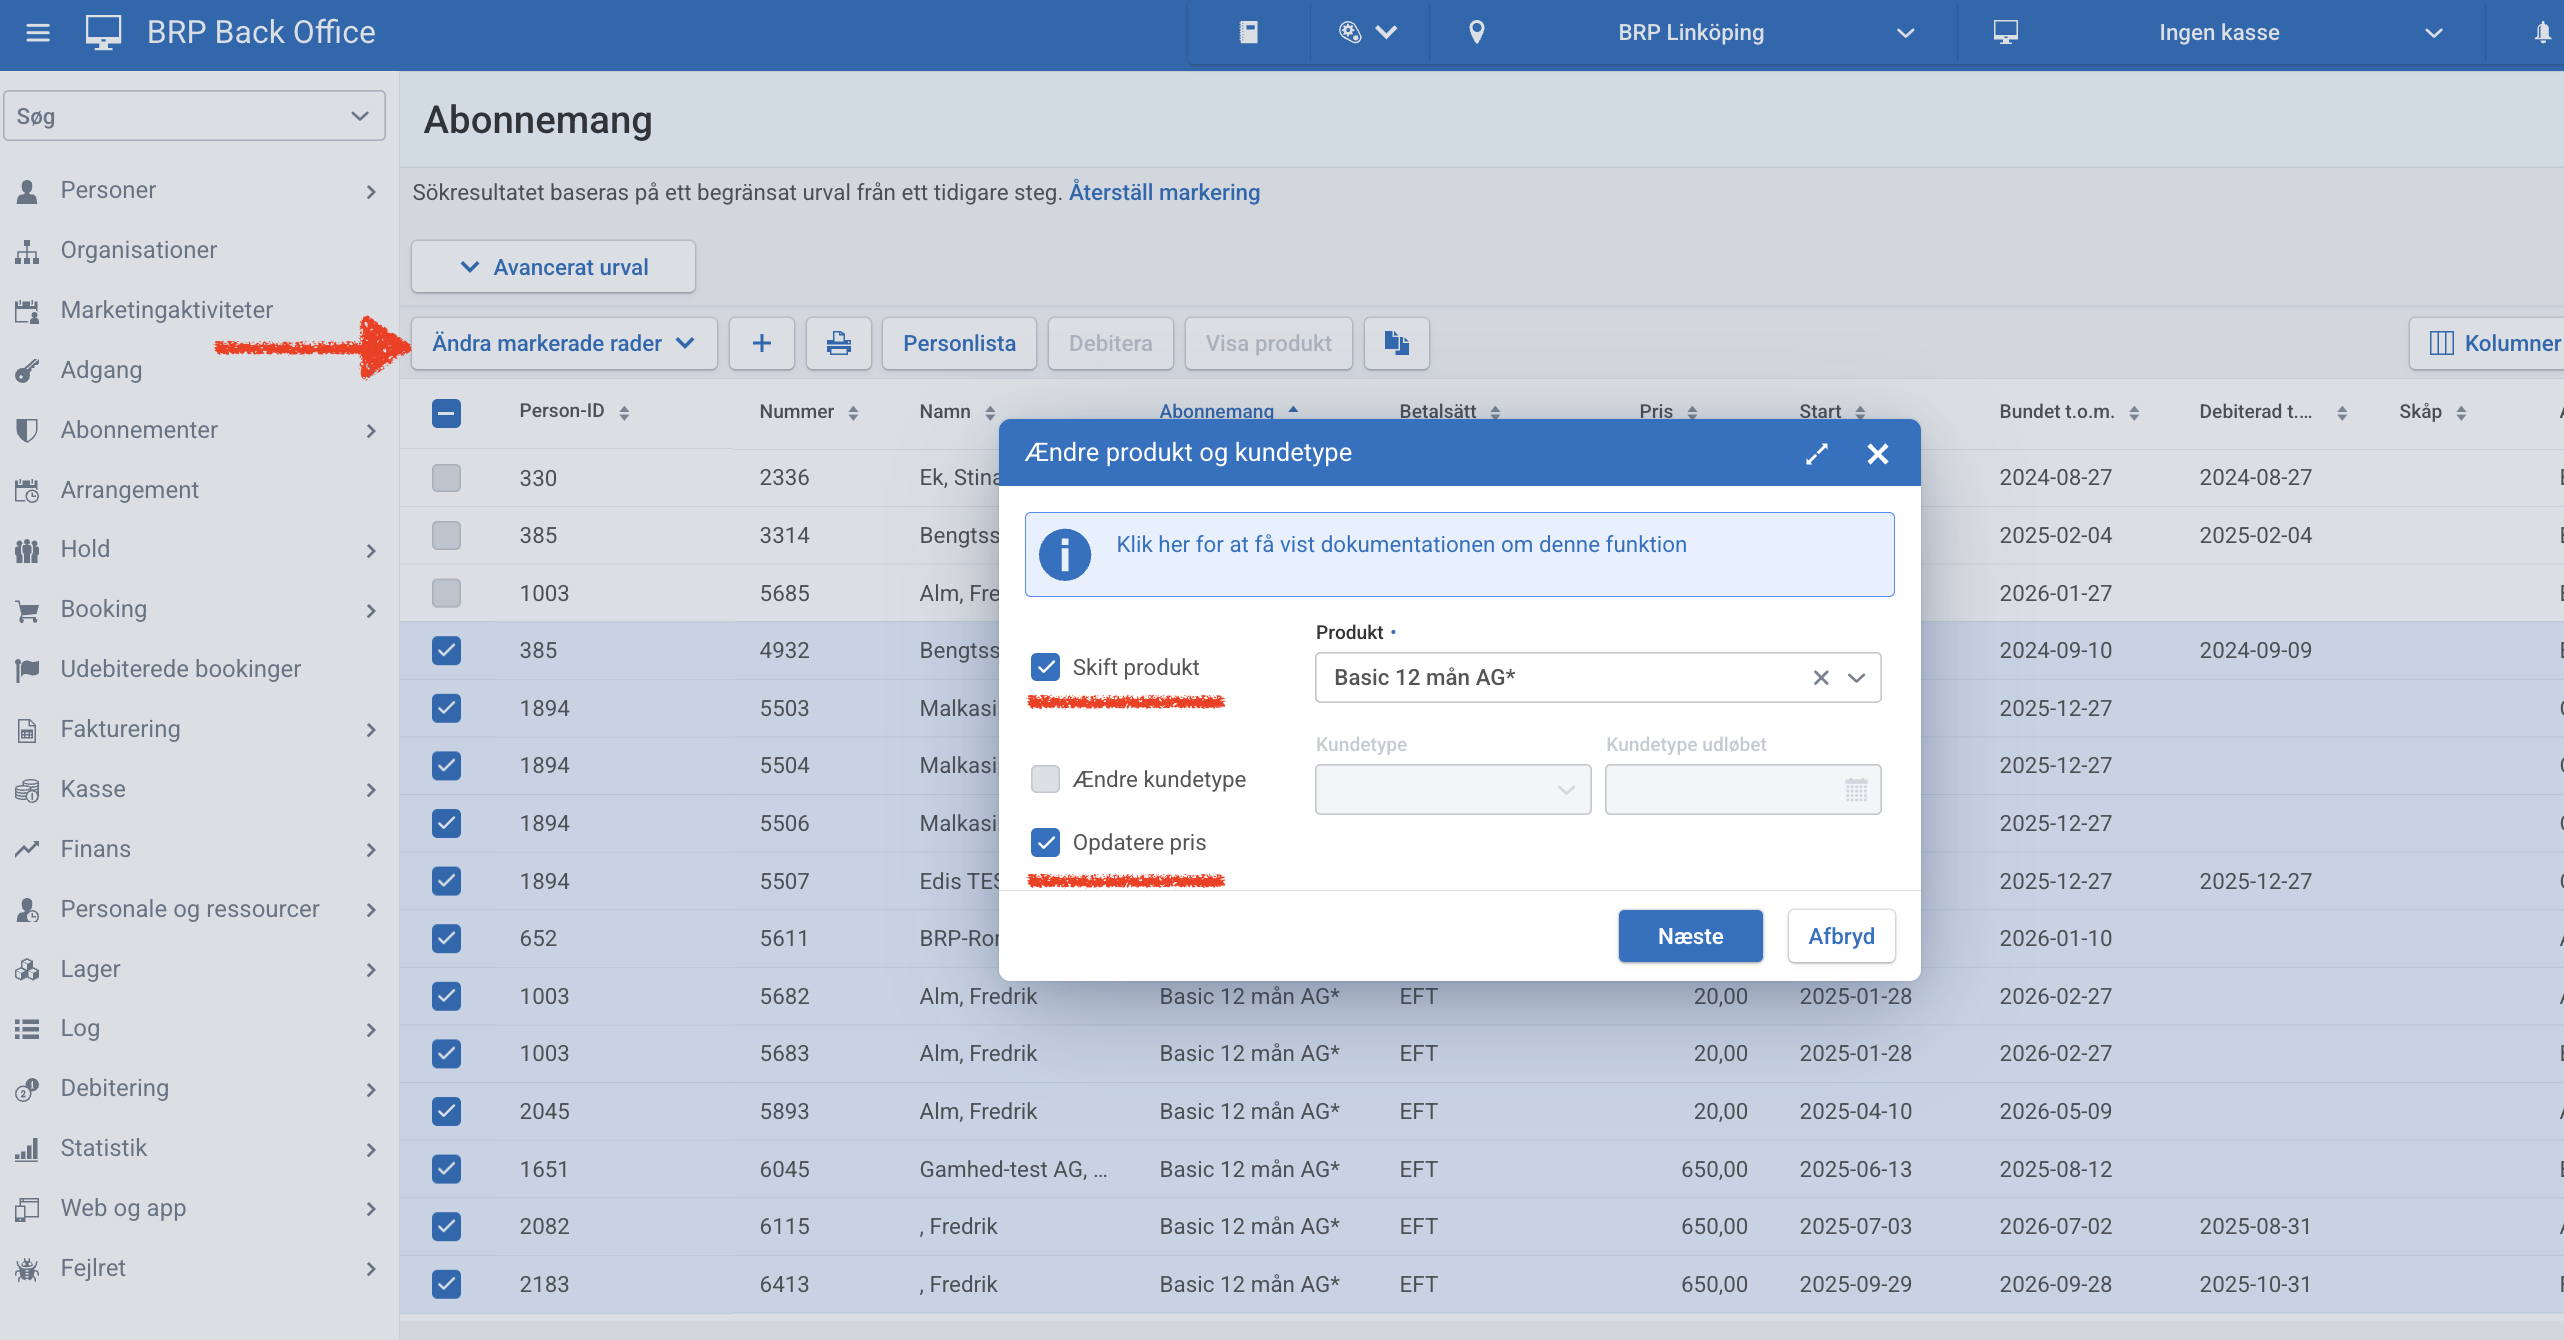Uncheck the Skift produkt checkbox

(1045, 667)
